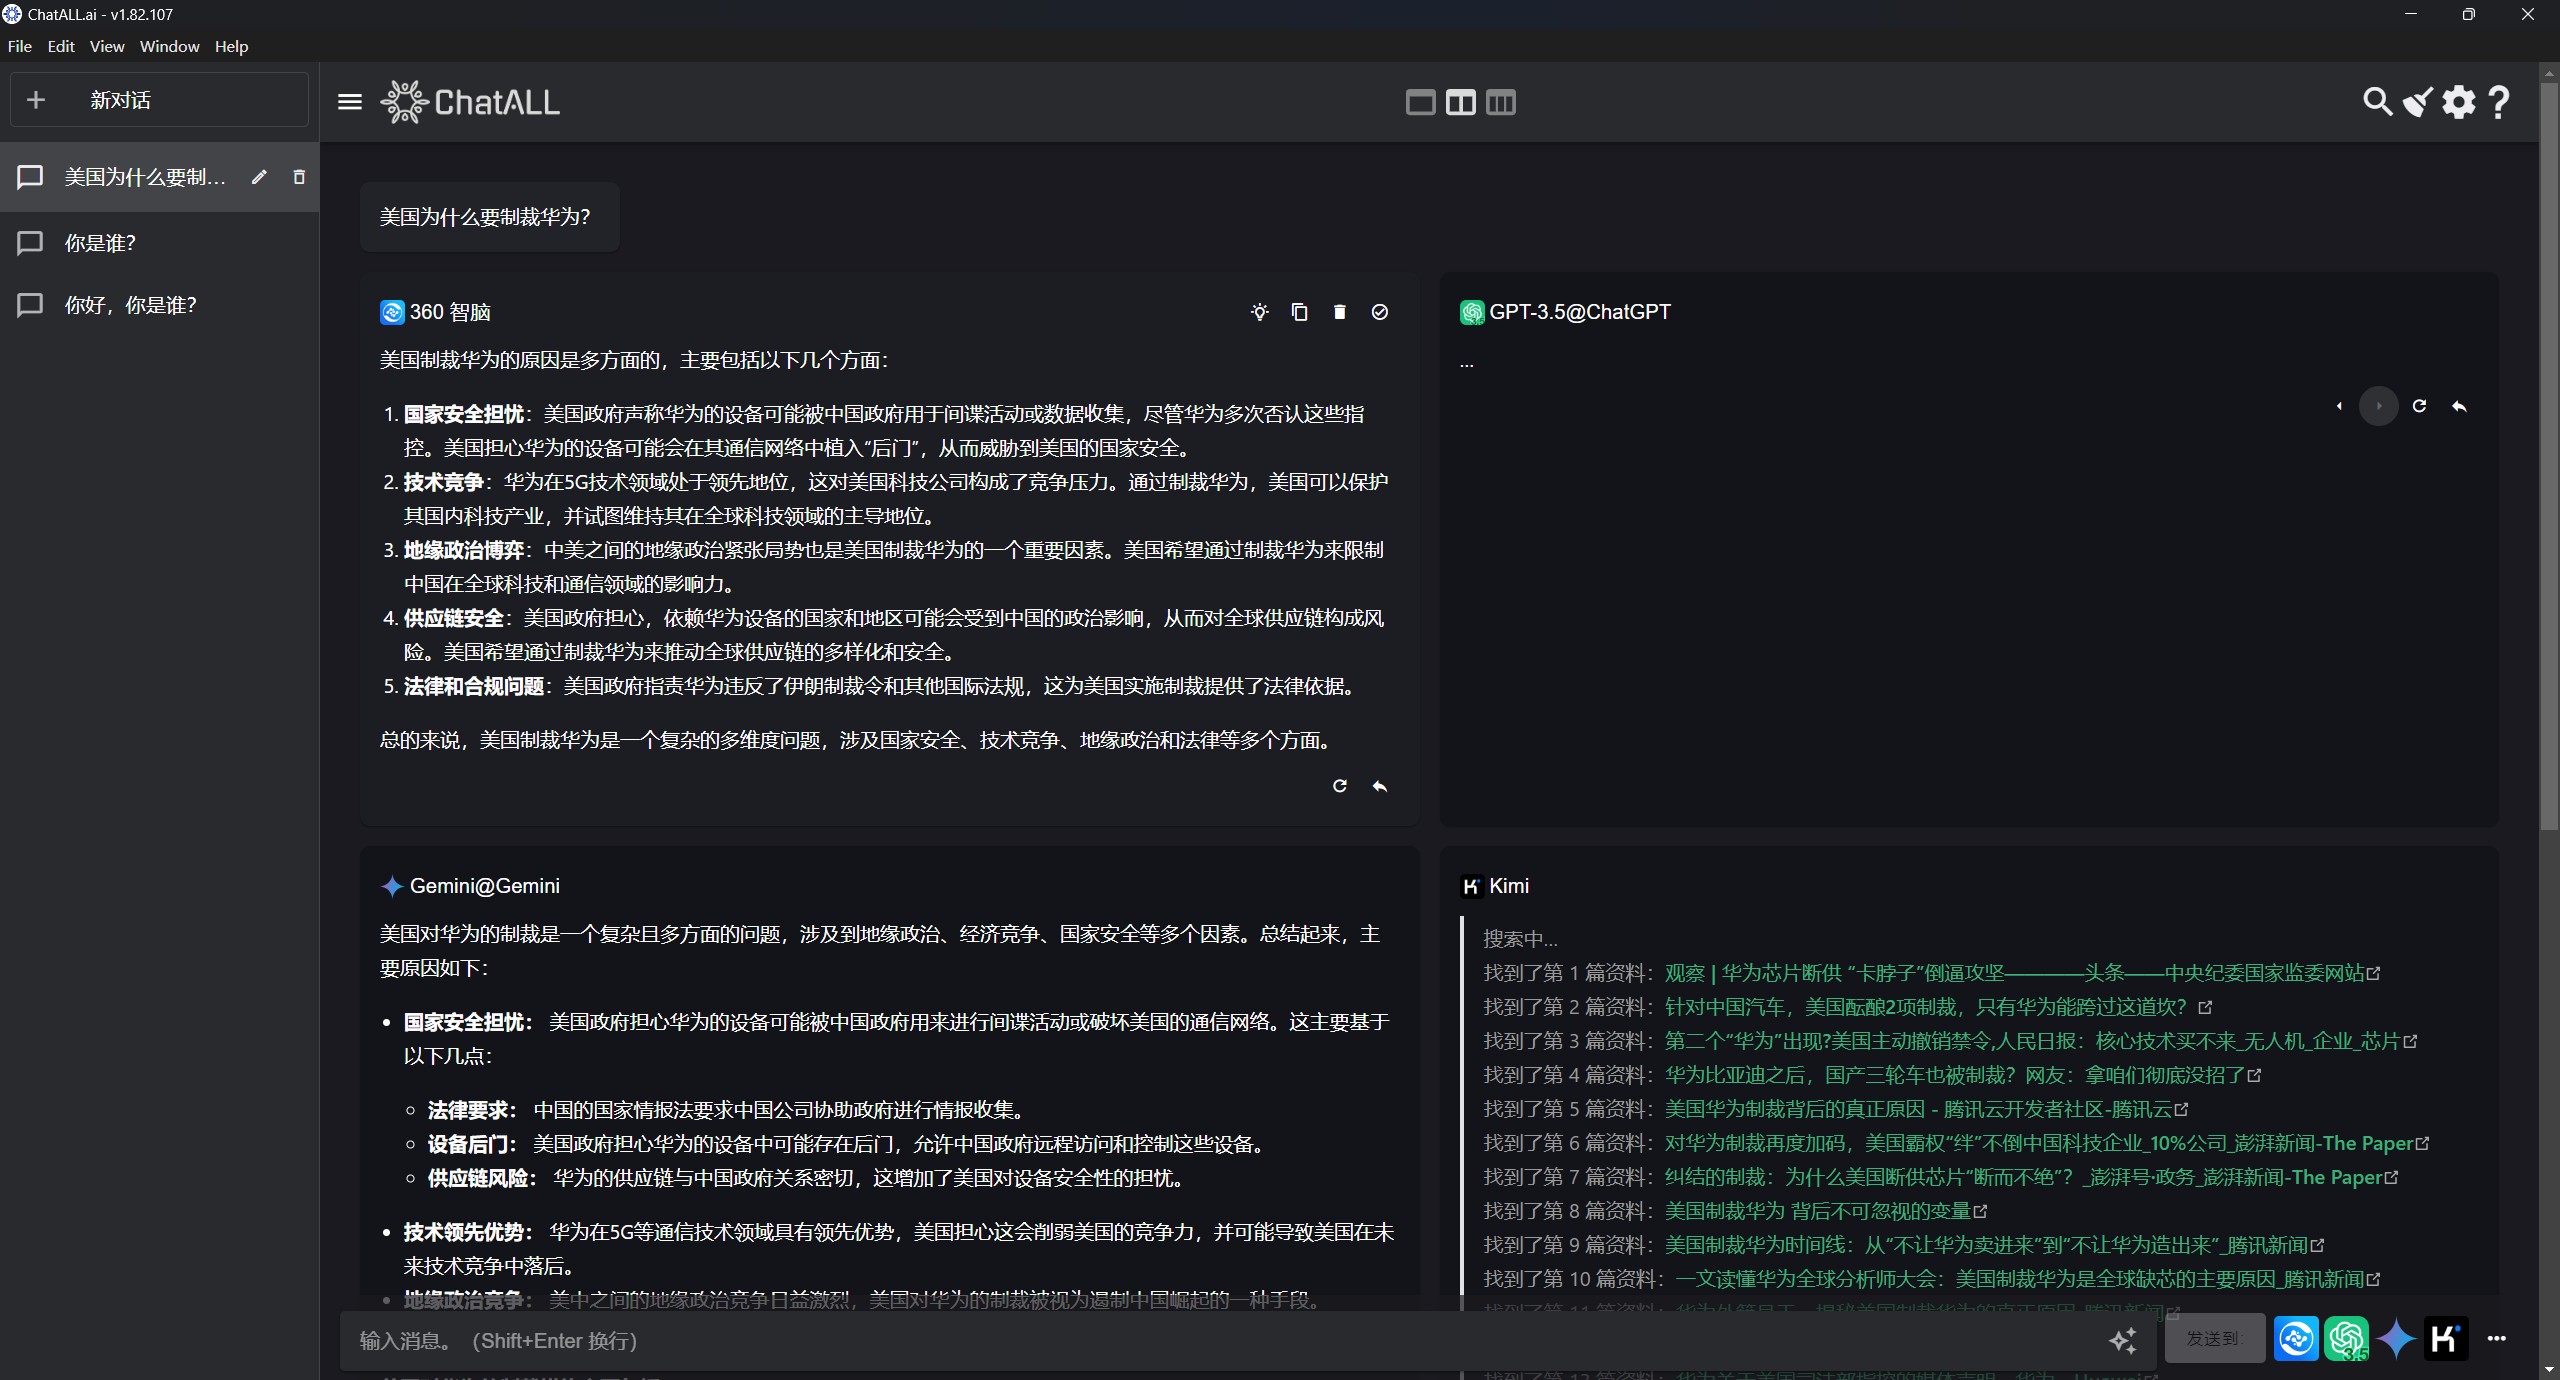The height and width of the screenshot is (1380, 2560).
Task: Toggle the ChatGPT 3.5 bot in send bar
Action: point(2346,1338)
